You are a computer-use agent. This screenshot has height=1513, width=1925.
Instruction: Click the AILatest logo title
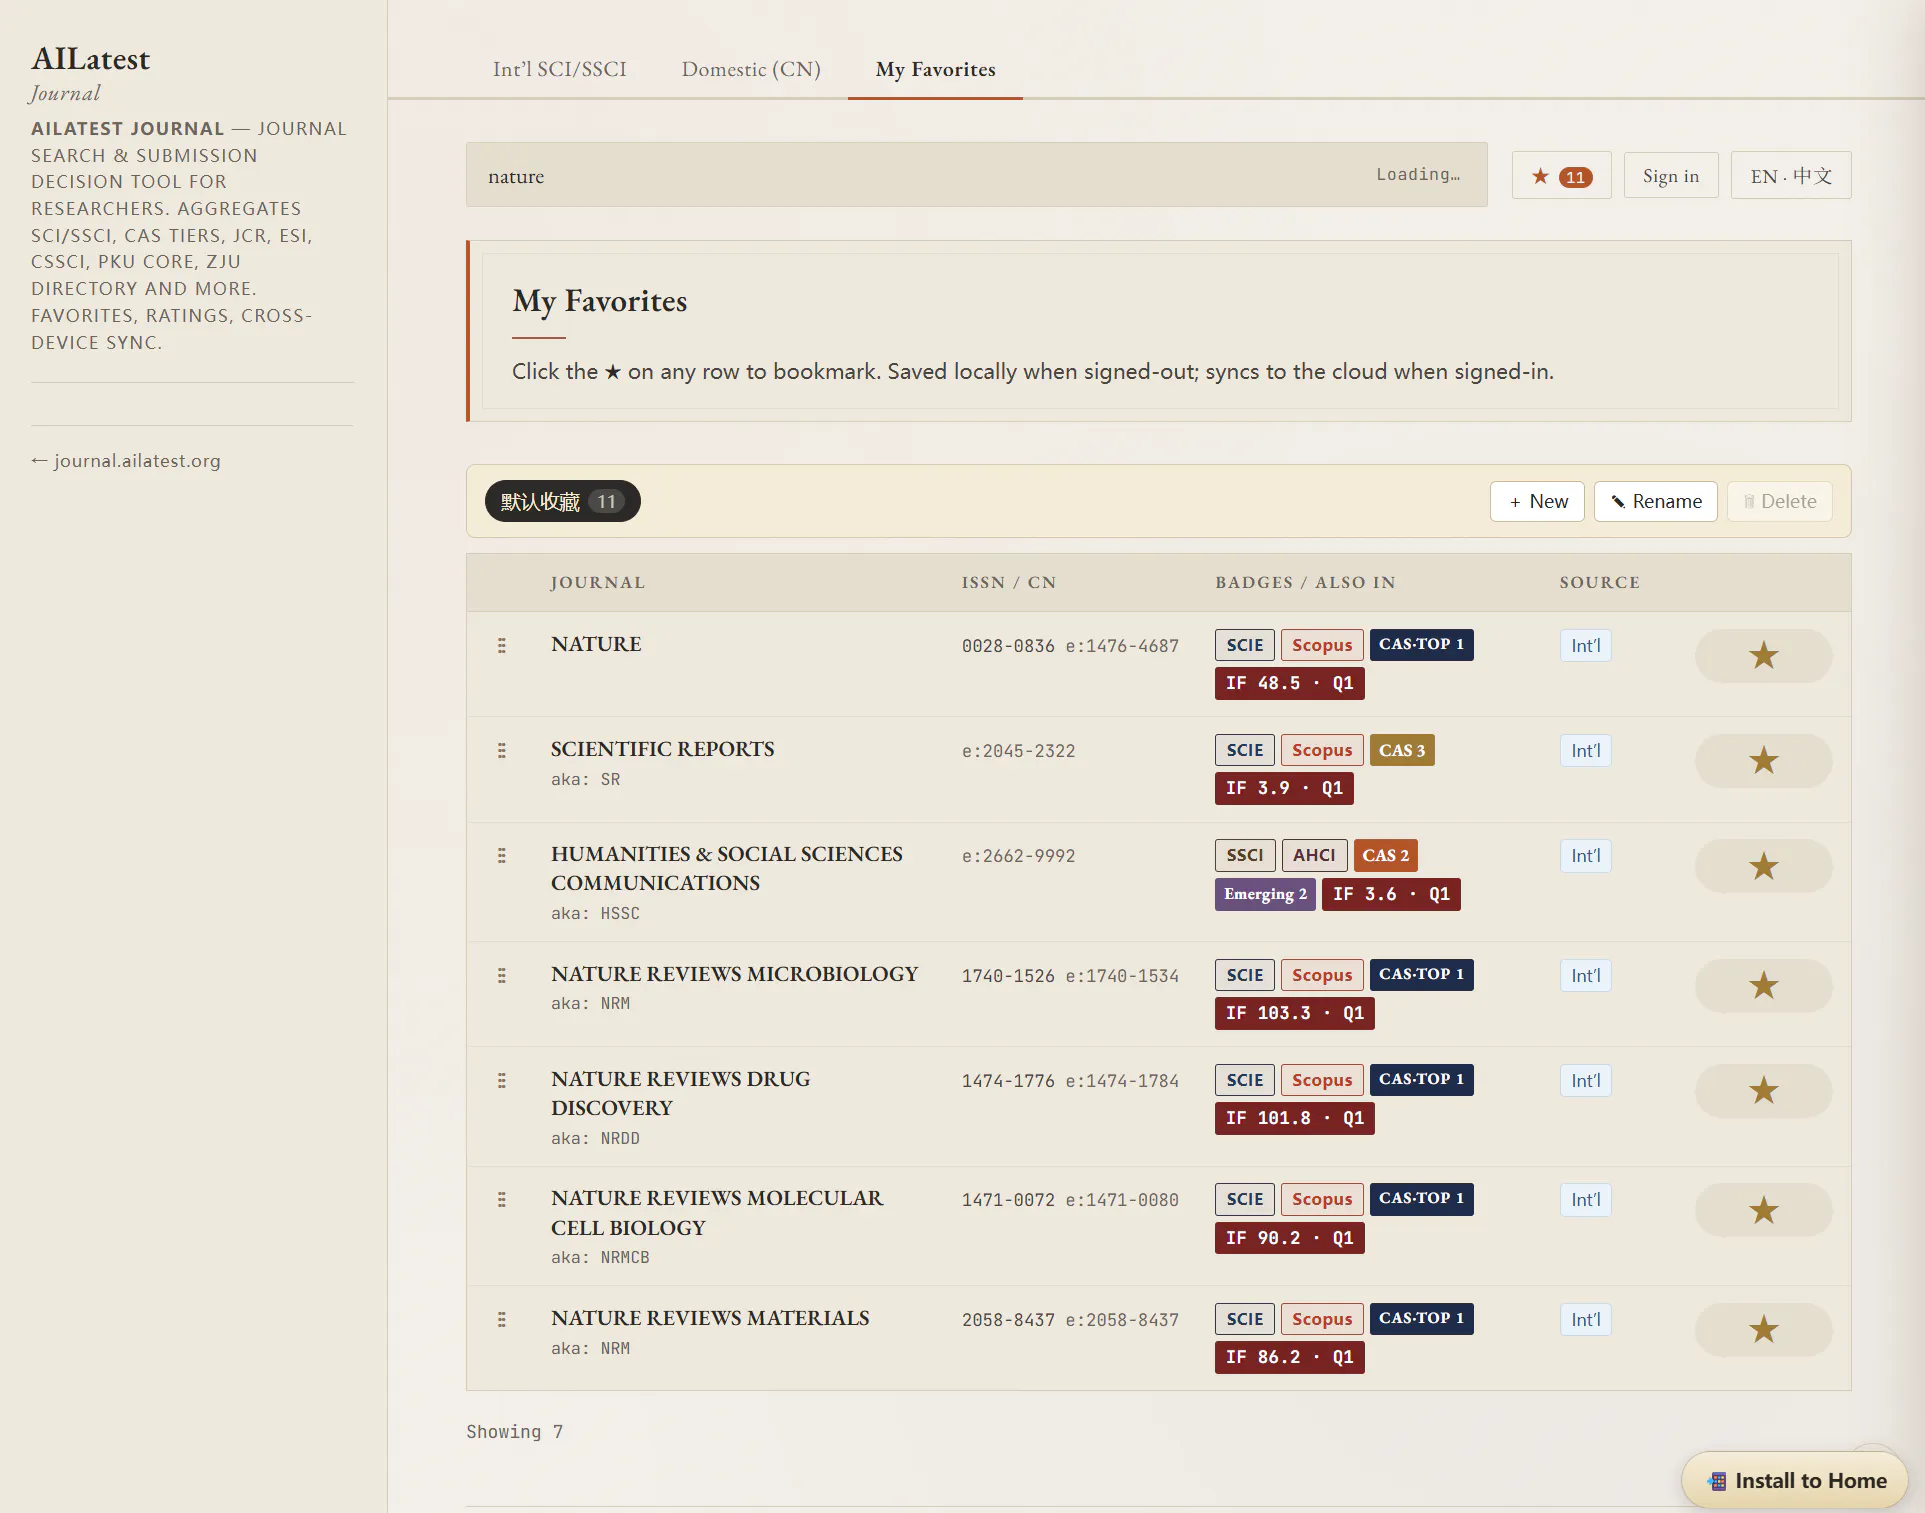[90, 59]
